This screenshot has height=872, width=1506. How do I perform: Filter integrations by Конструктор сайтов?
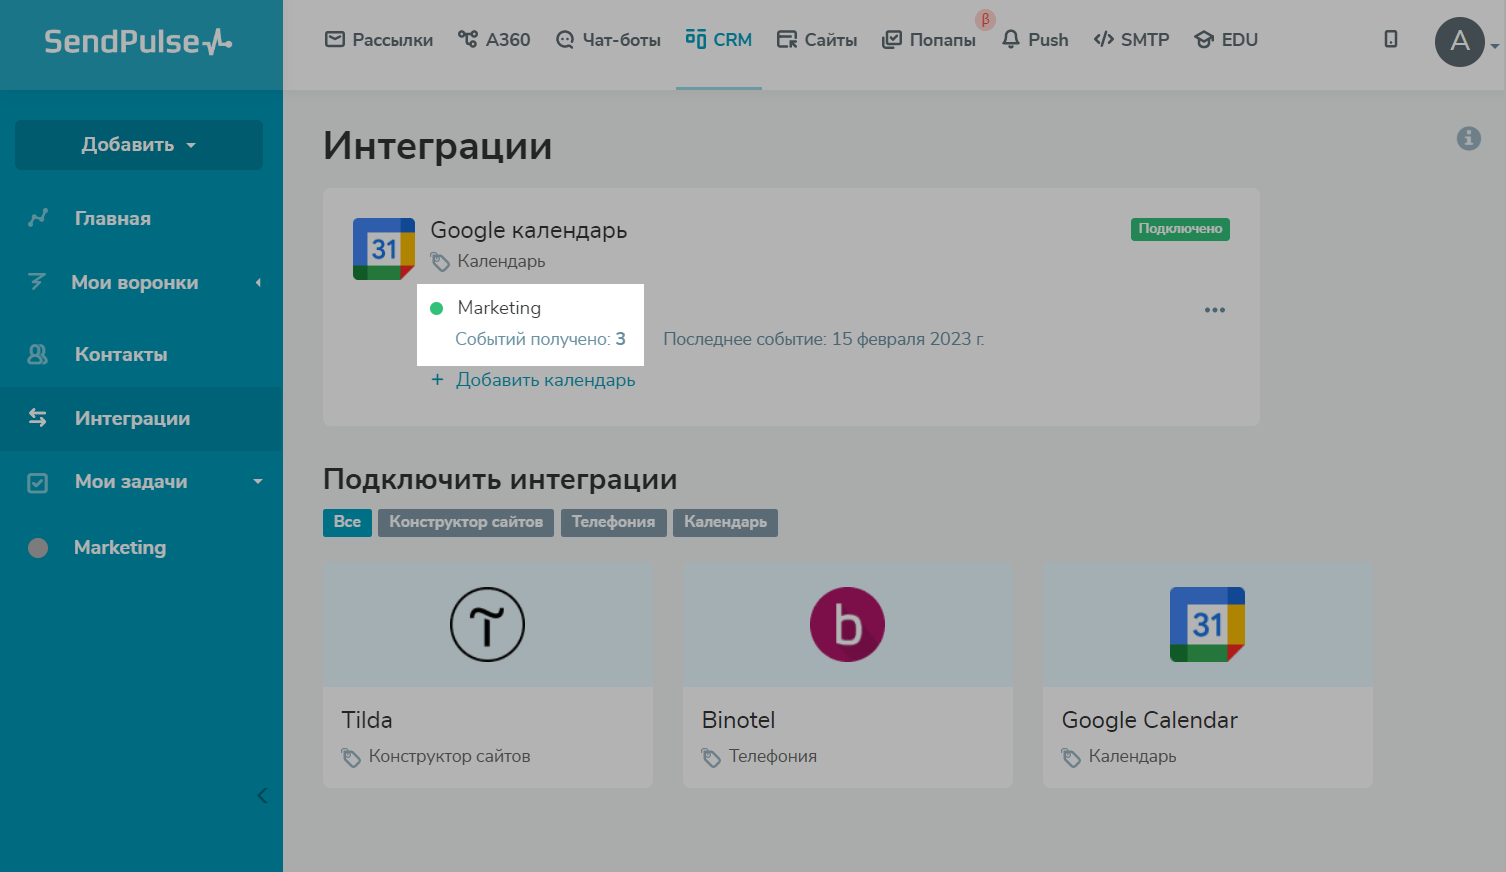465,522
